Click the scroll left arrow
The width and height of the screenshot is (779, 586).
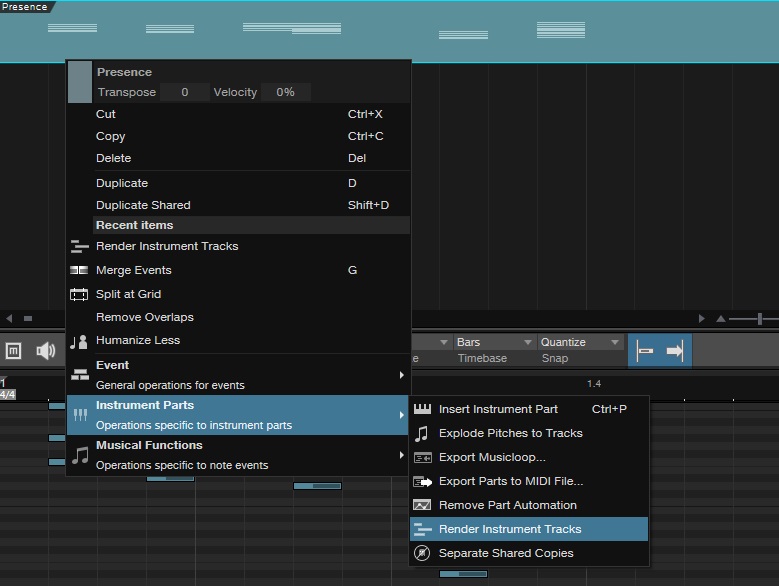point(9,318)
